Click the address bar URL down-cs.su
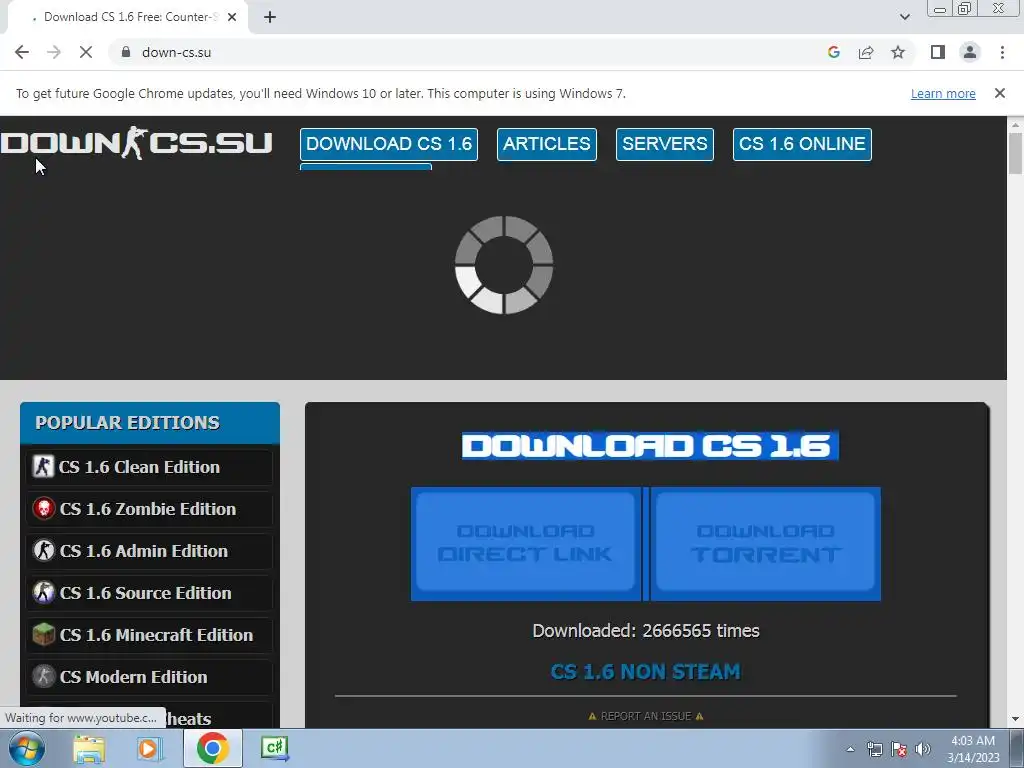 click(x=176, y=52)
